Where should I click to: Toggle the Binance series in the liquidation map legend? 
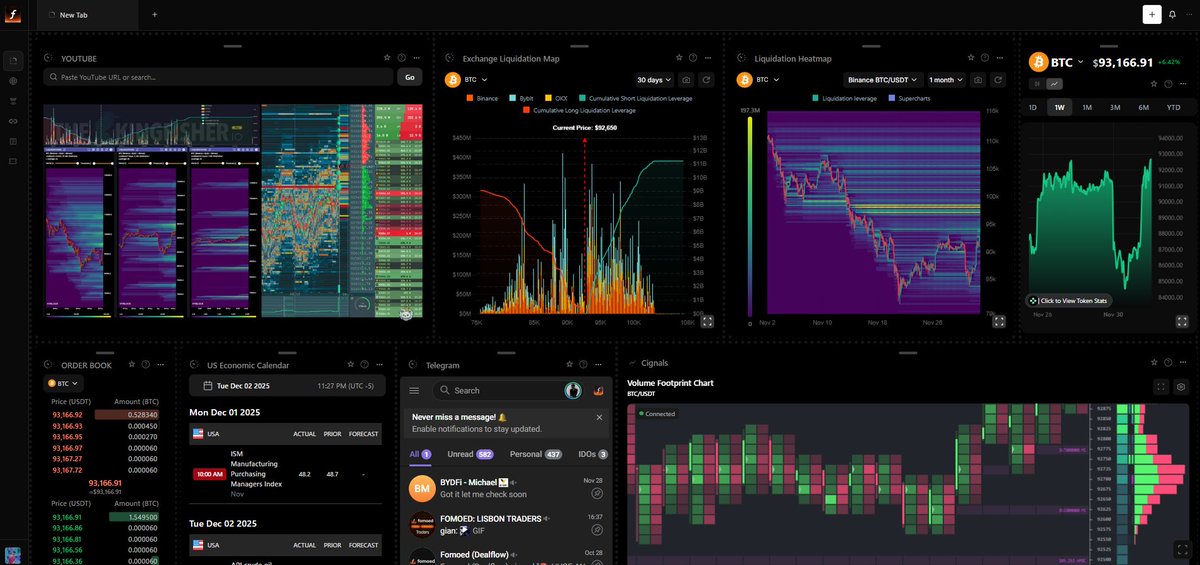pos(482,98)
